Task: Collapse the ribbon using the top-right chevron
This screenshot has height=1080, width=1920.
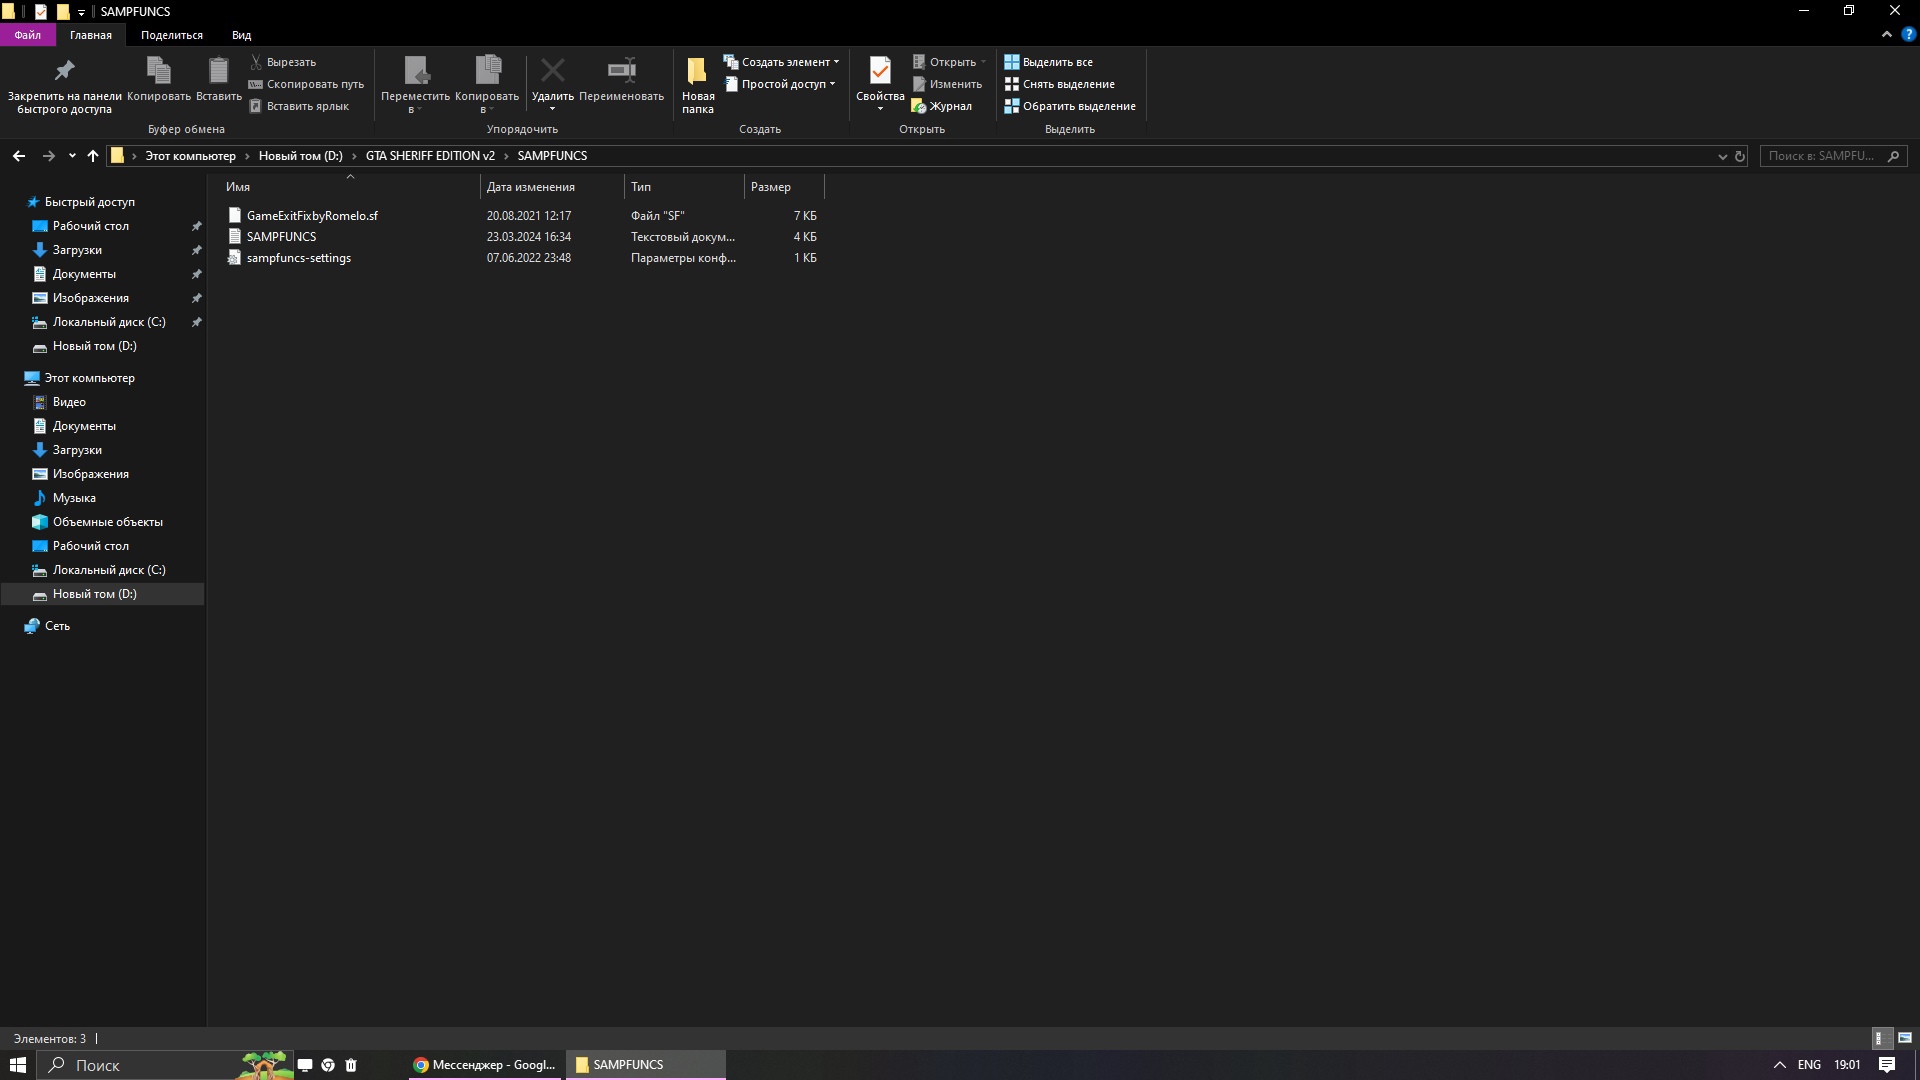Action: [x=1887, y=34]
